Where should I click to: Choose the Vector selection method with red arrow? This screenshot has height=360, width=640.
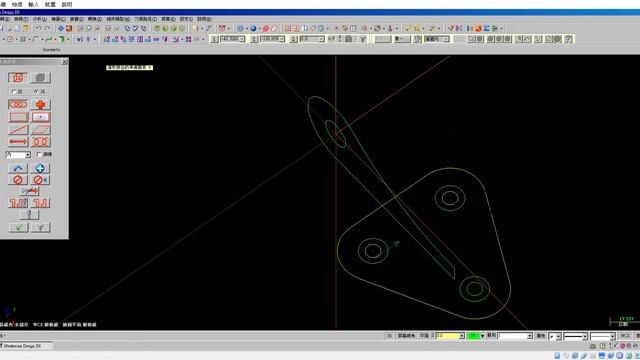click(18, 142)
